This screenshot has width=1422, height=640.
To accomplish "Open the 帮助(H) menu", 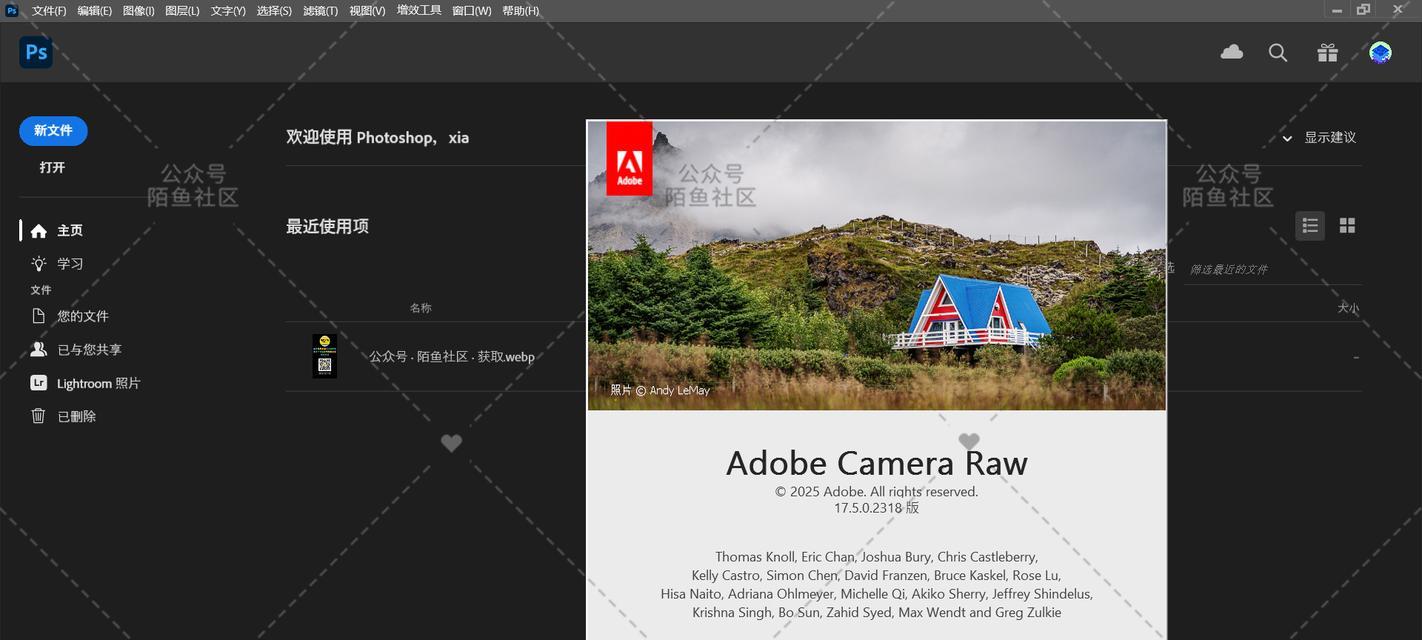I will pos(521,11).
